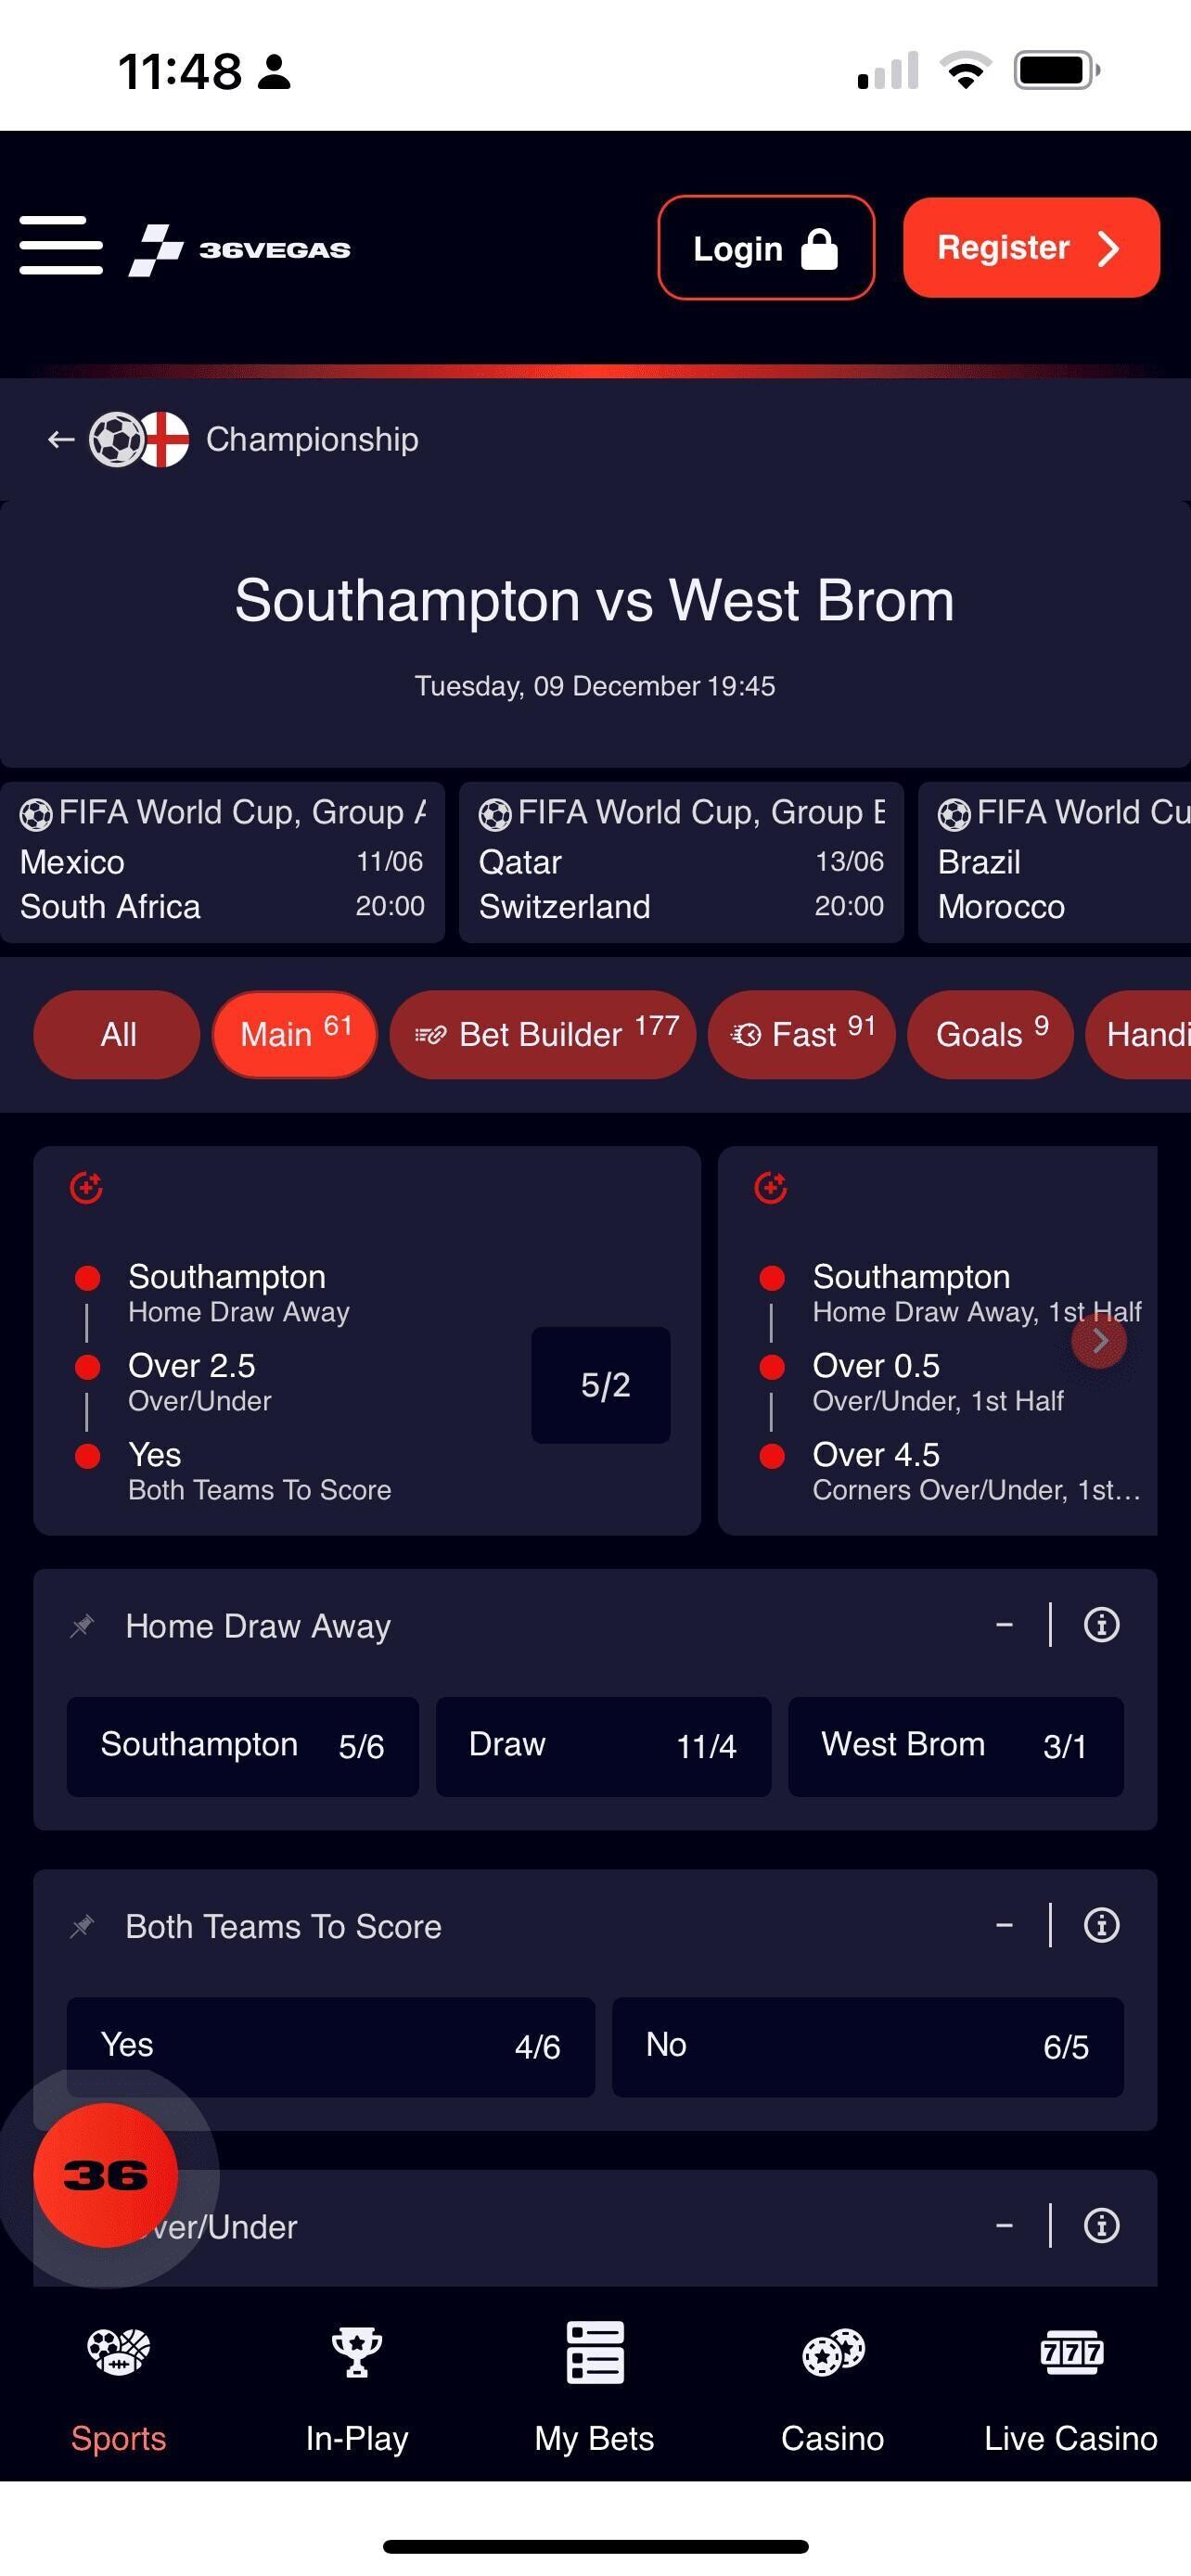Collapse the Home Draw Away market
1191x2576 pixels.
click(1004, 1625)
